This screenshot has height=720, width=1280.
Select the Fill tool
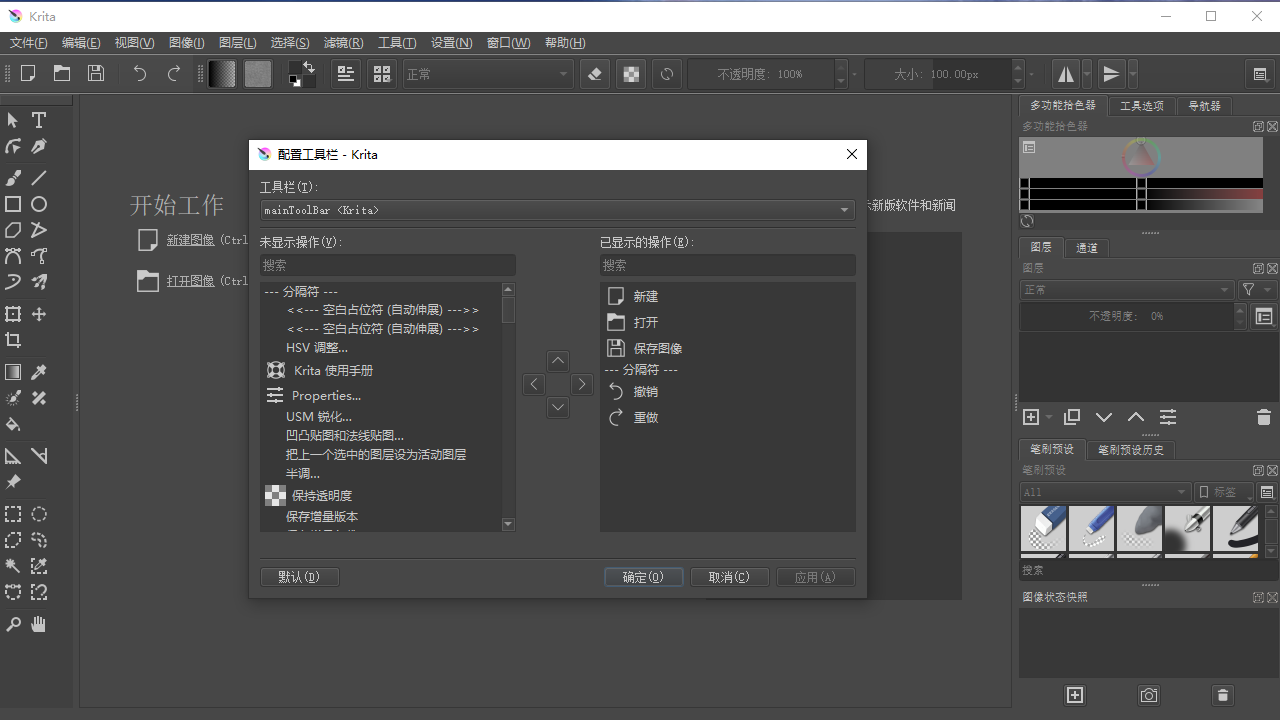pyautogui.click(x=13, y=425)
